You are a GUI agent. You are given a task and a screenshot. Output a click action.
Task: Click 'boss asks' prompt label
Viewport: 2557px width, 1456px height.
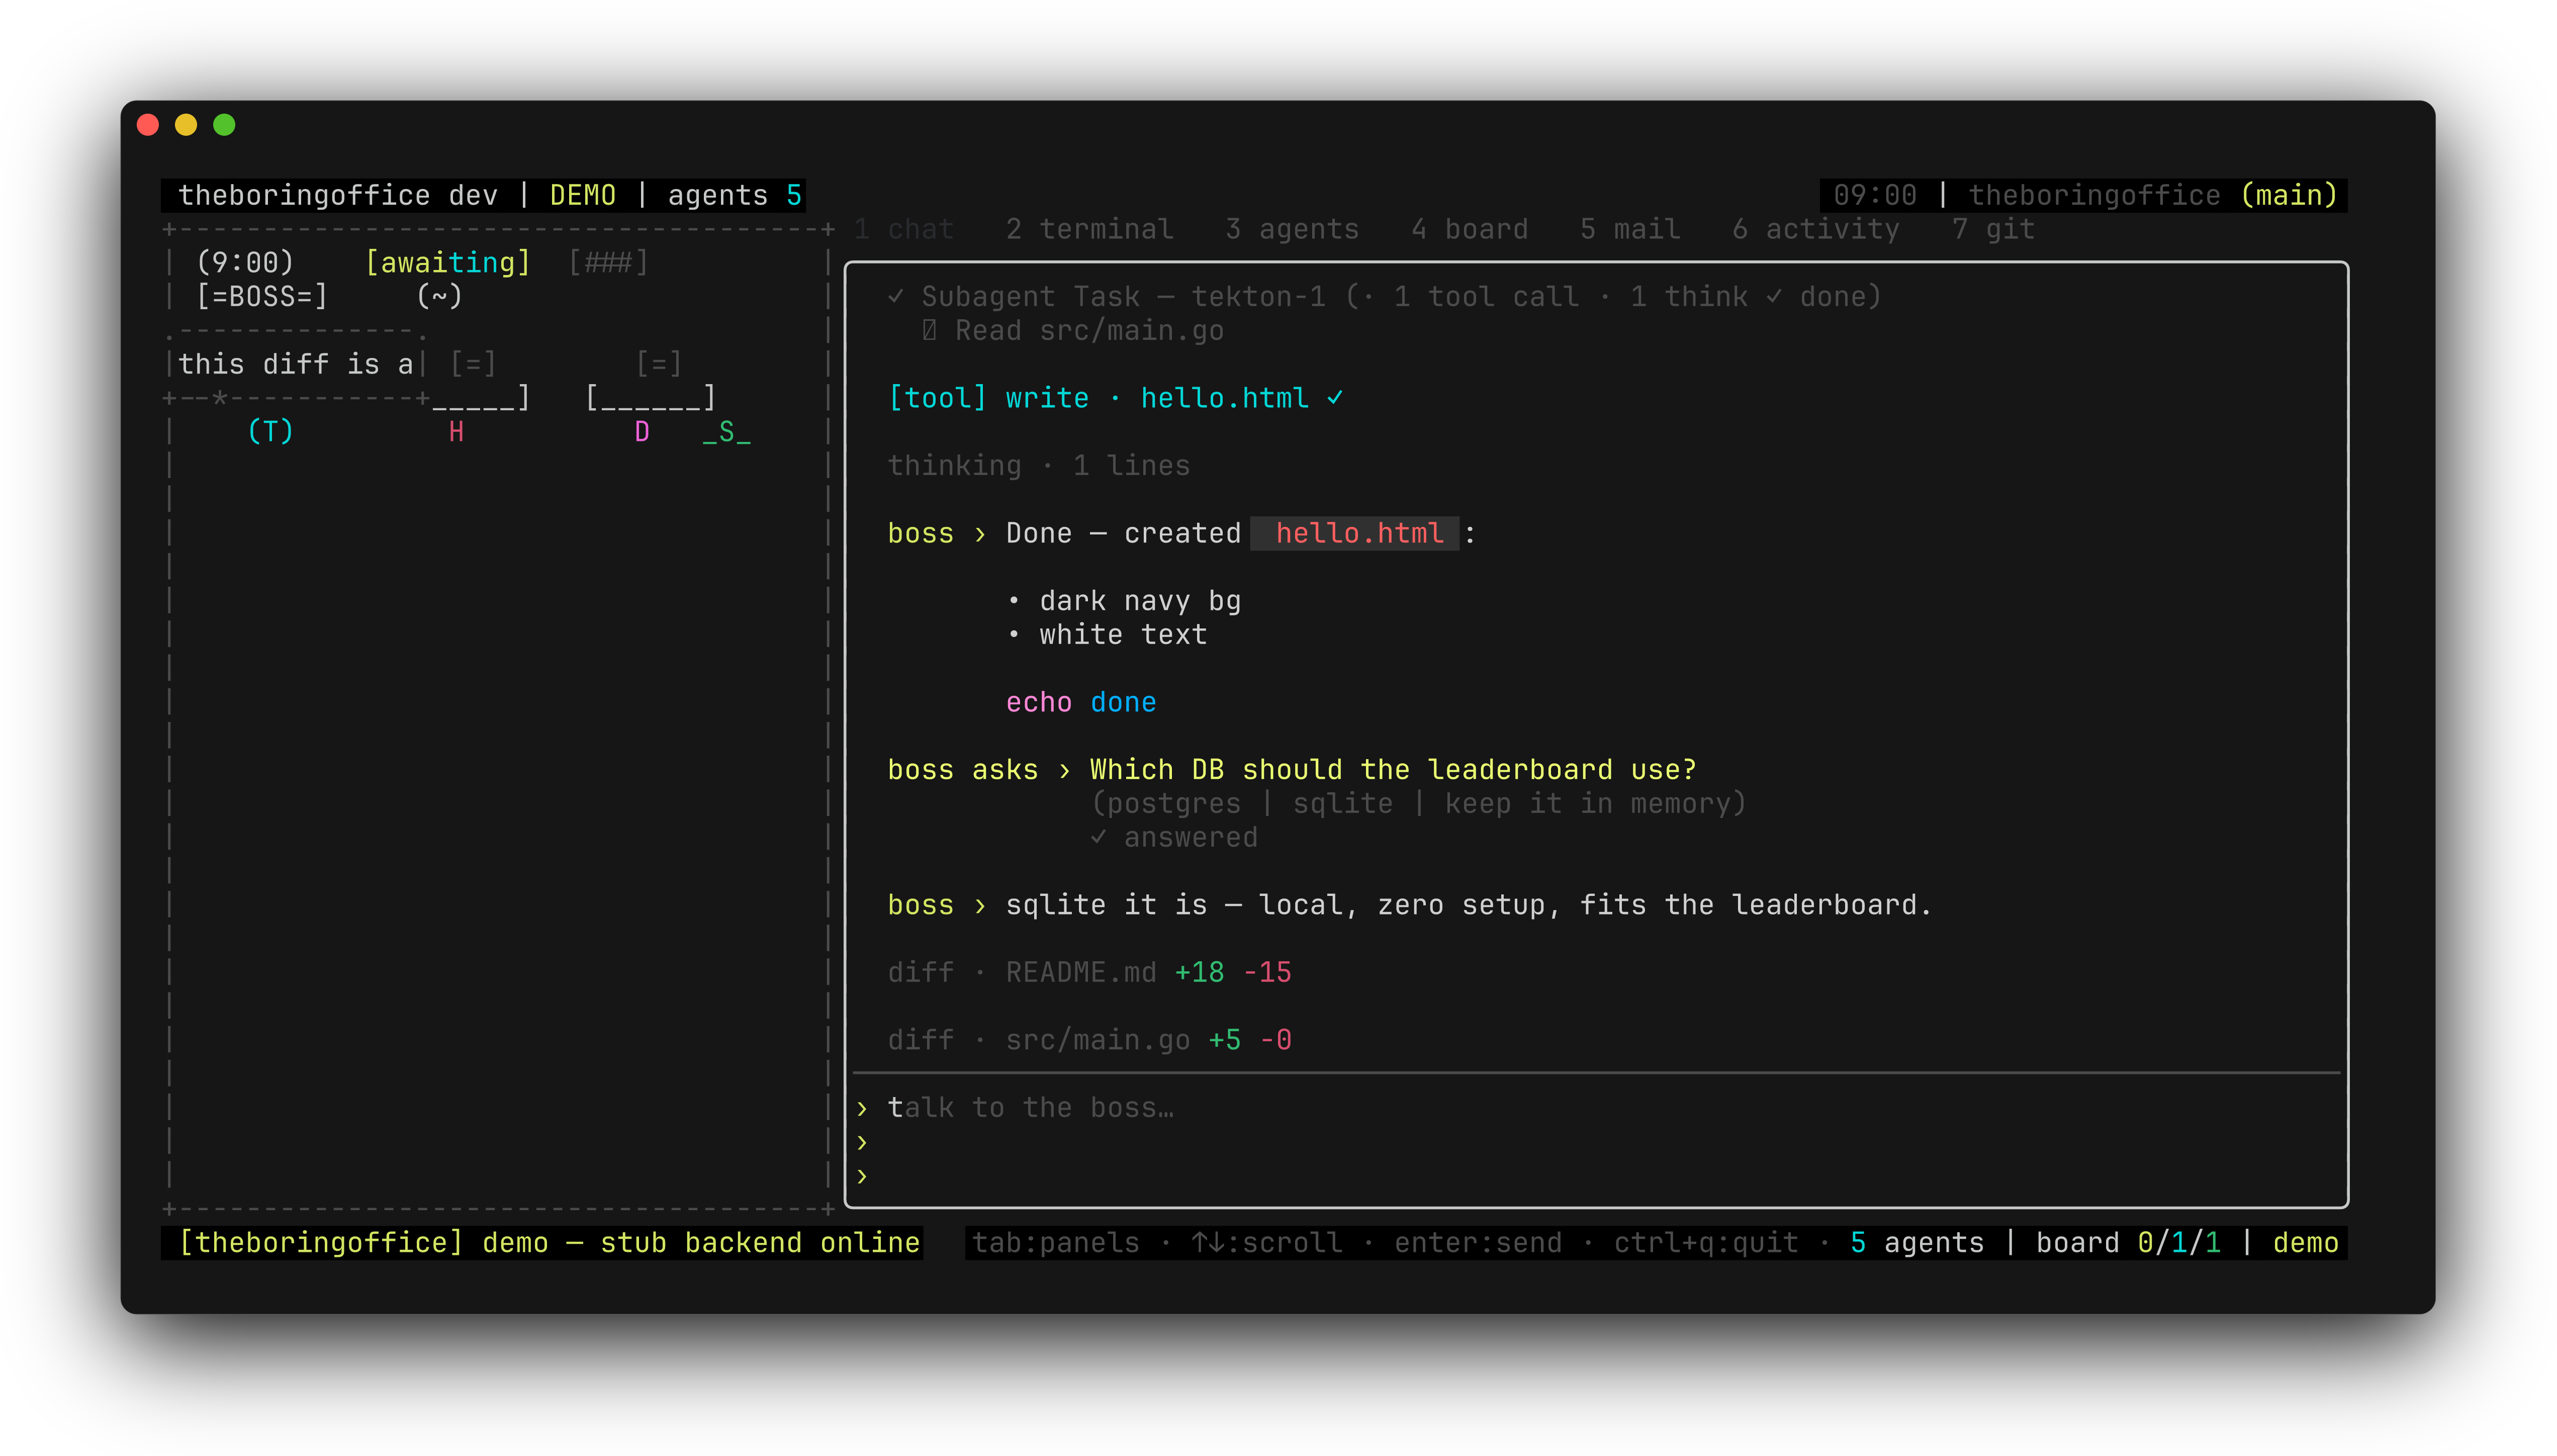click(962, 769)
